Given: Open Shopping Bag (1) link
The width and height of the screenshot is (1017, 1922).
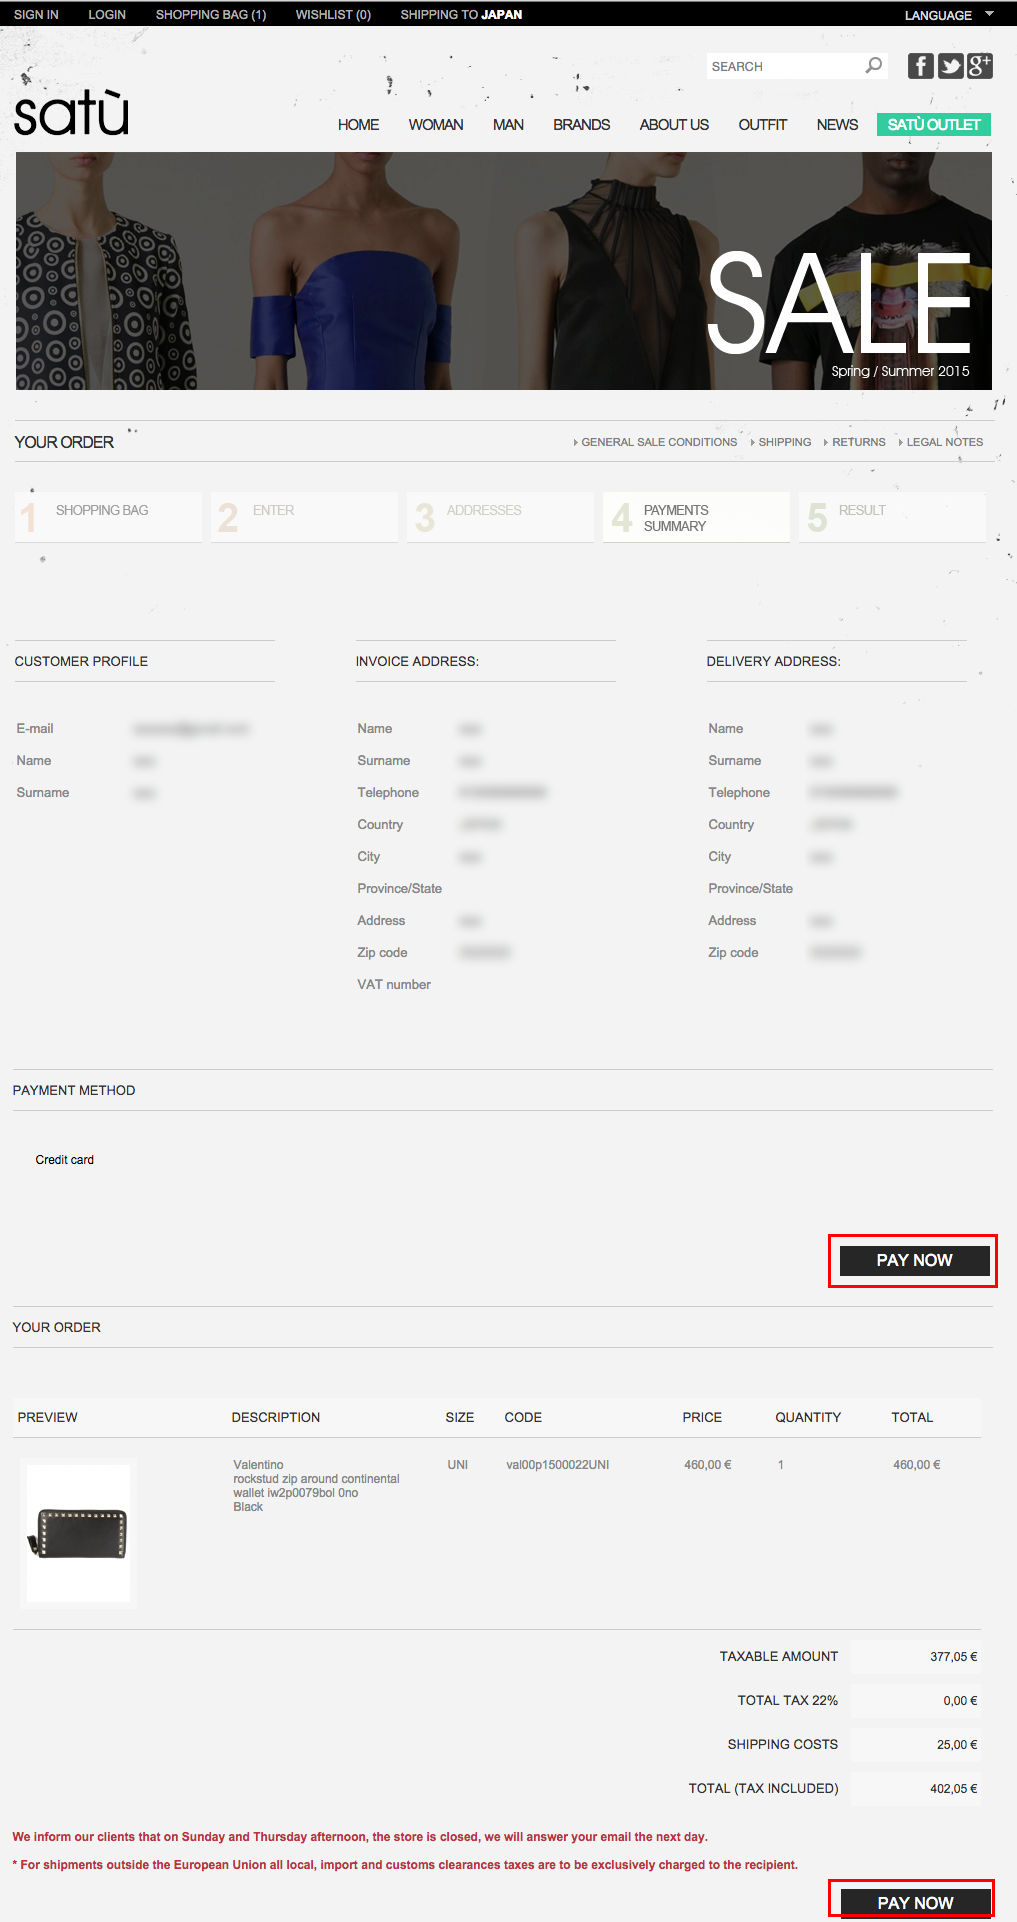Looking at the screenshot, I should (x=211, y=15).
